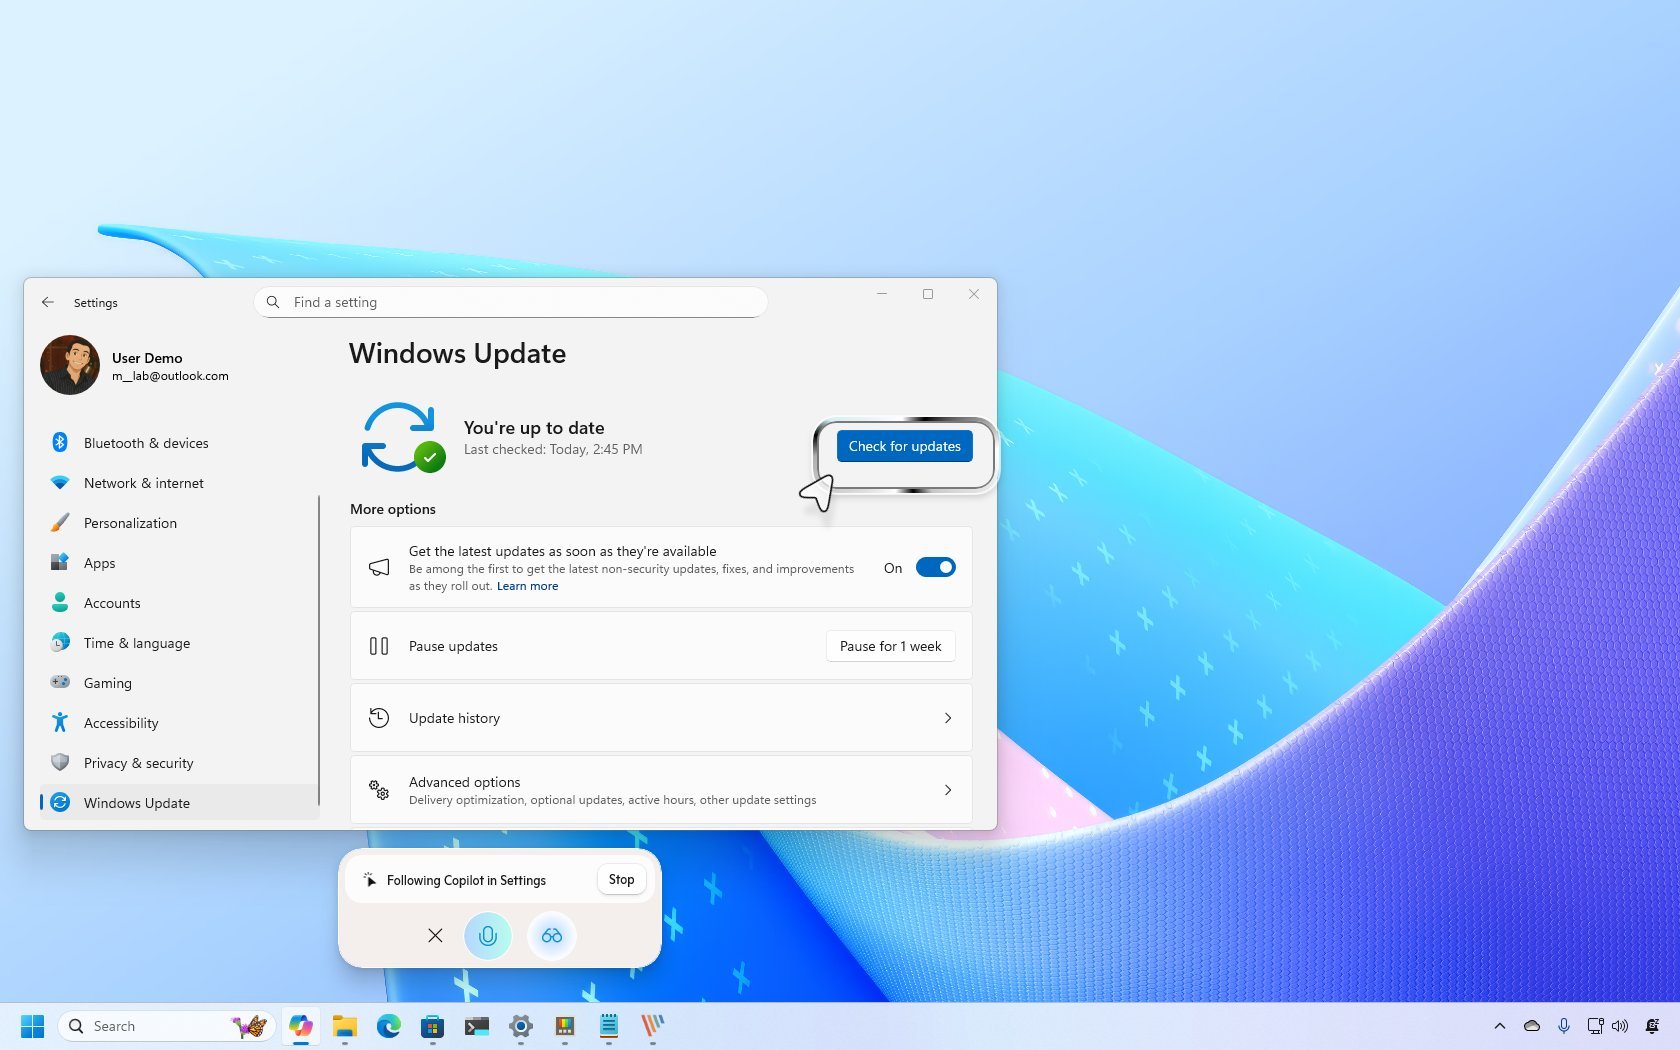The width and height of the screenshot is (1680, 1050).
Task: Select the Accounts settings section
Action: [112, 602]
